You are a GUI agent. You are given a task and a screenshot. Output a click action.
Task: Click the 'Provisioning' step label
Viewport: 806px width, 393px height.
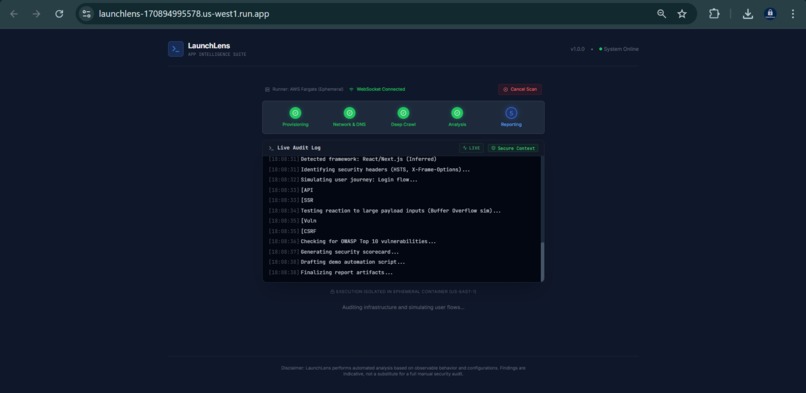click(295, 125)
